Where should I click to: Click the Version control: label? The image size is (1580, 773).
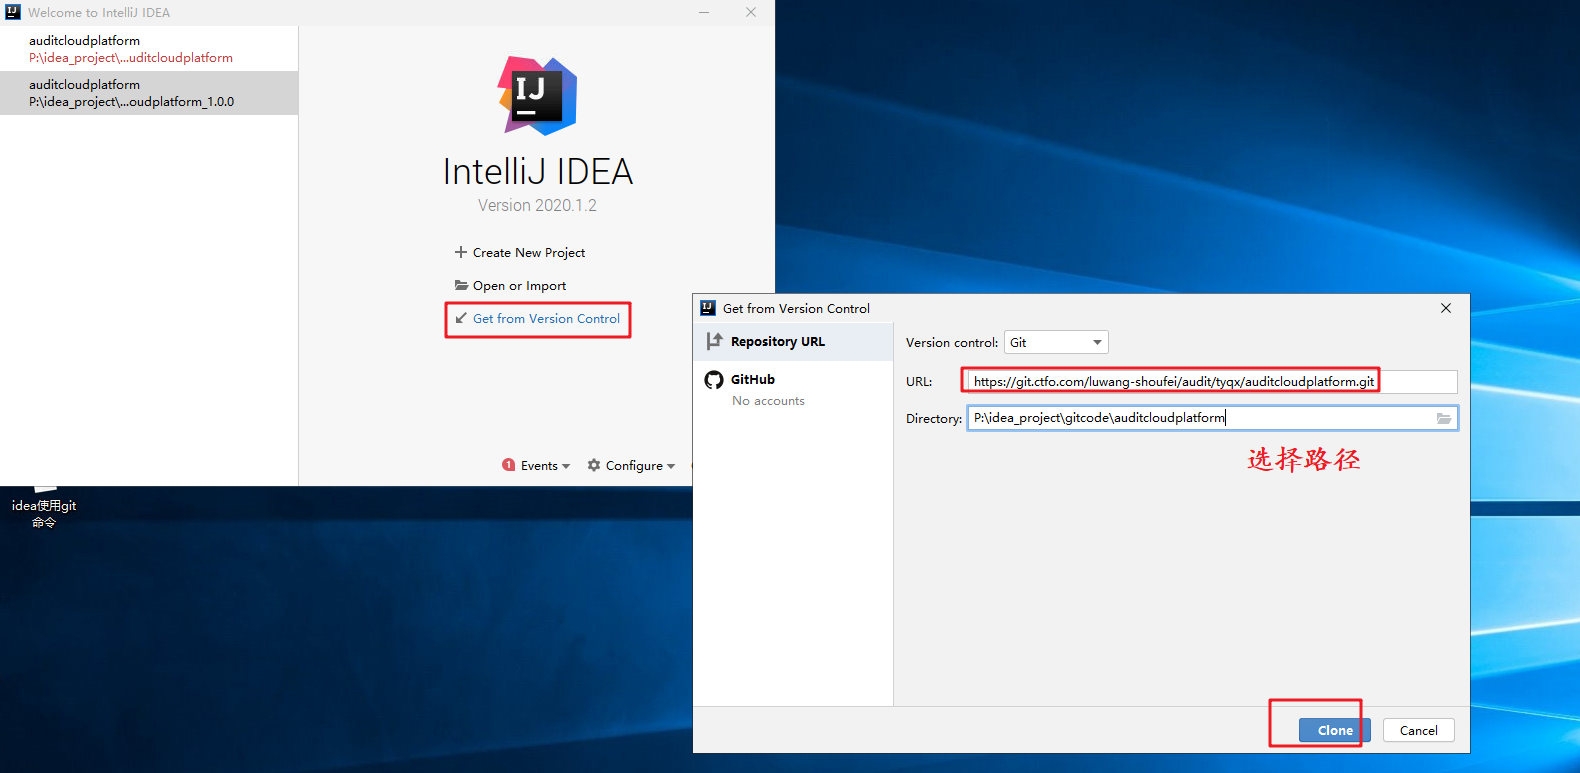coord(952,342)
